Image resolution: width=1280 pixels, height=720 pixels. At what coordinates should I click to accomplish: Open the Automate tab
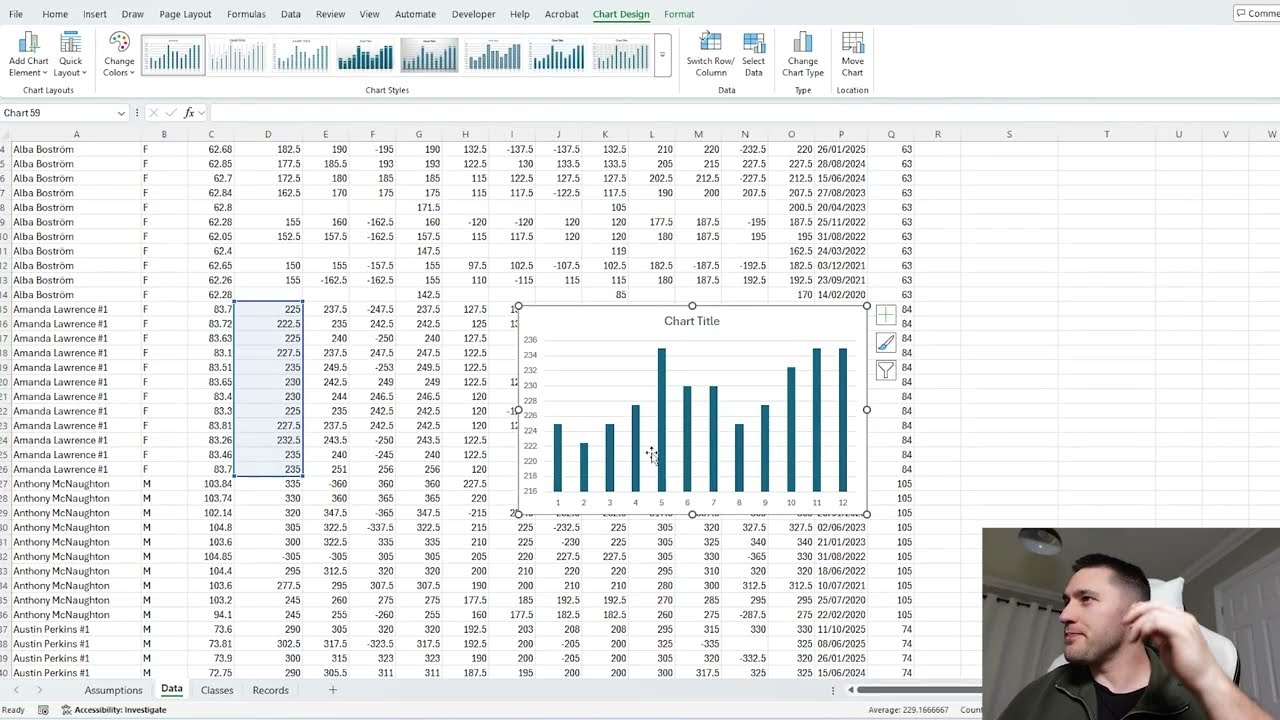tap(415, 14)
